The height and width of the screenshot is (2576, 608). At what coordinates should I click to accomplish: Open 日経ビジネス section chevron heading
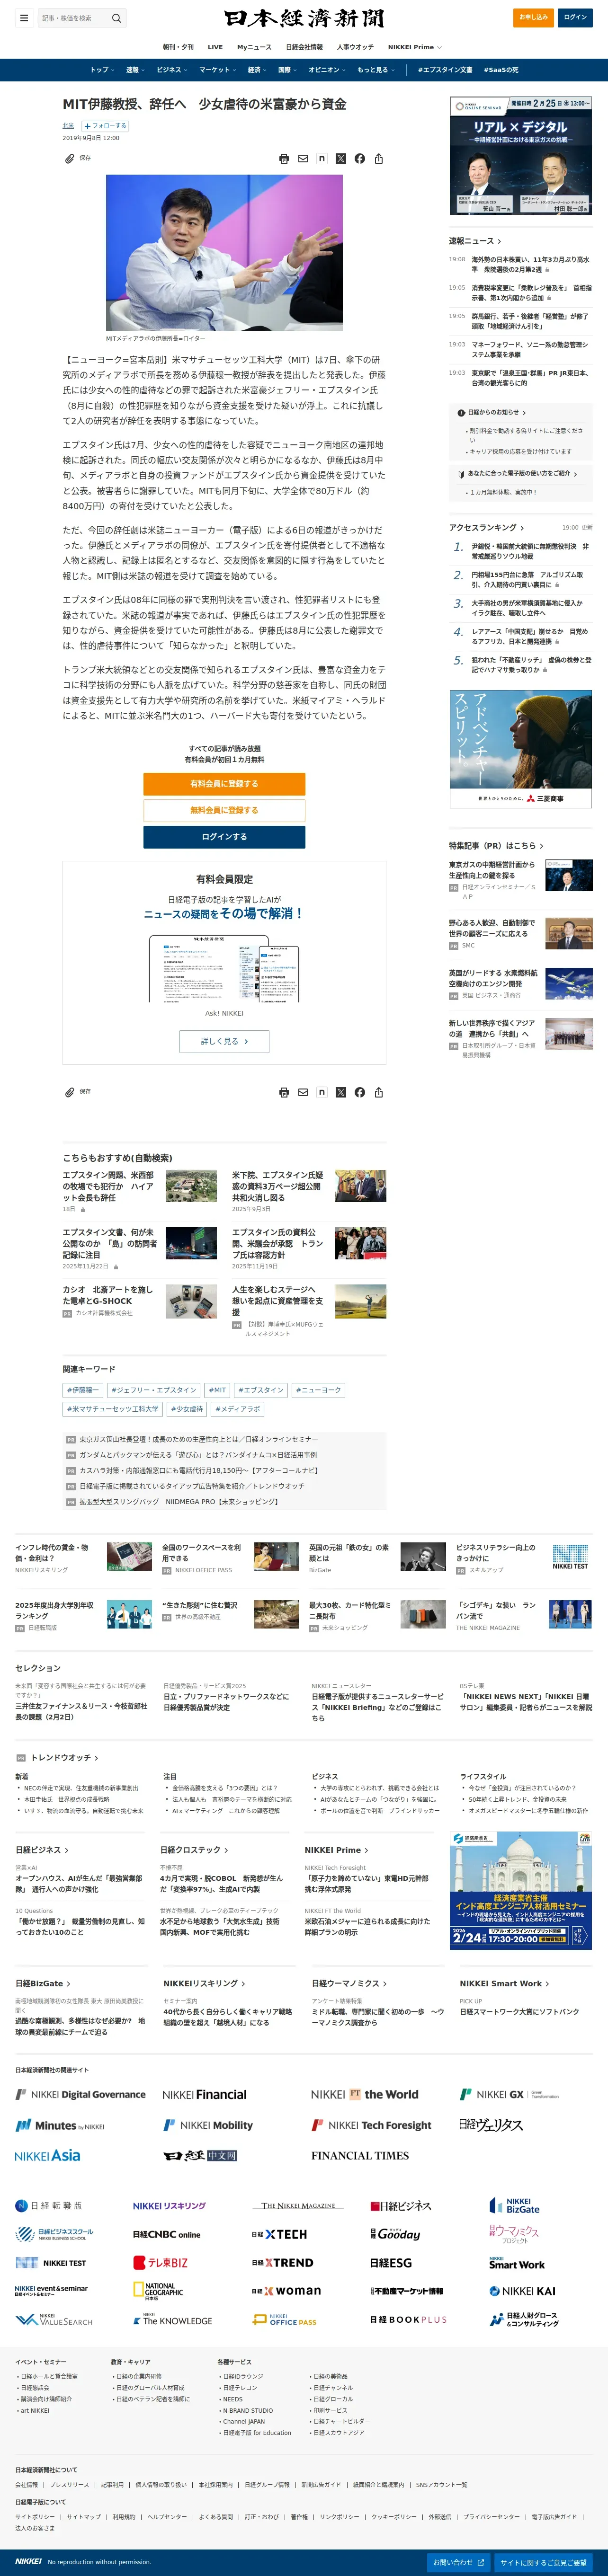pos(43,1850)
